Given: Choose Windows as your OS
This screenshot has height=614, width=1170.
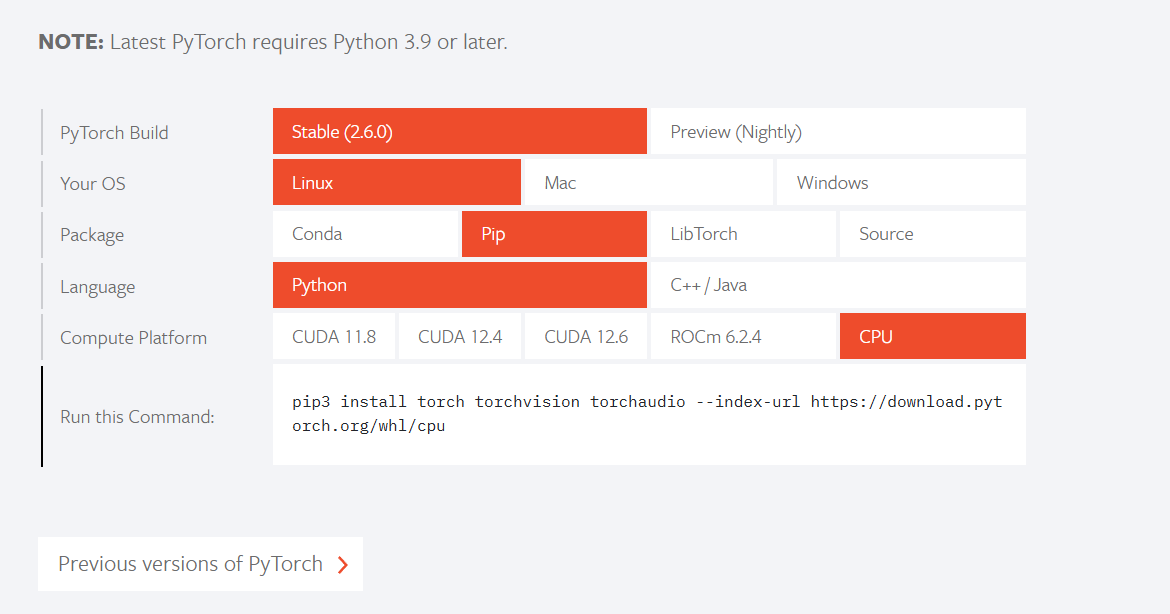Looking at the screenshot, I should click(x=901, y=182).
